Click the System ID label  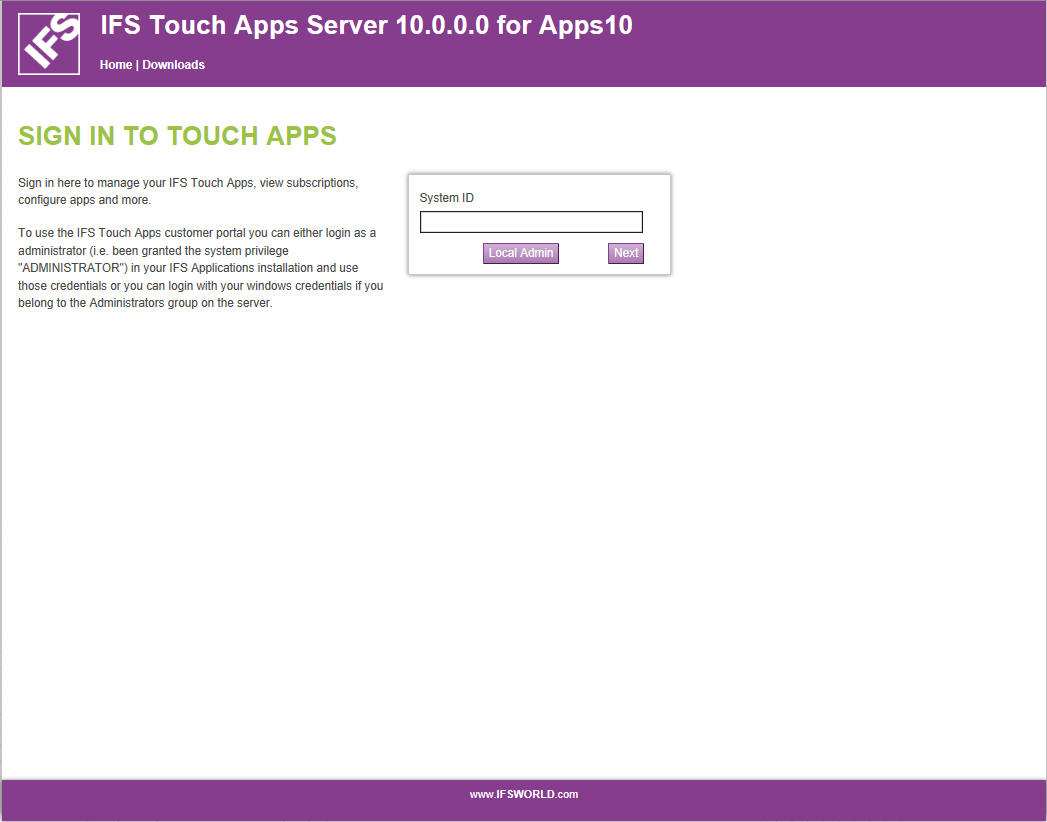coord(446,198)
